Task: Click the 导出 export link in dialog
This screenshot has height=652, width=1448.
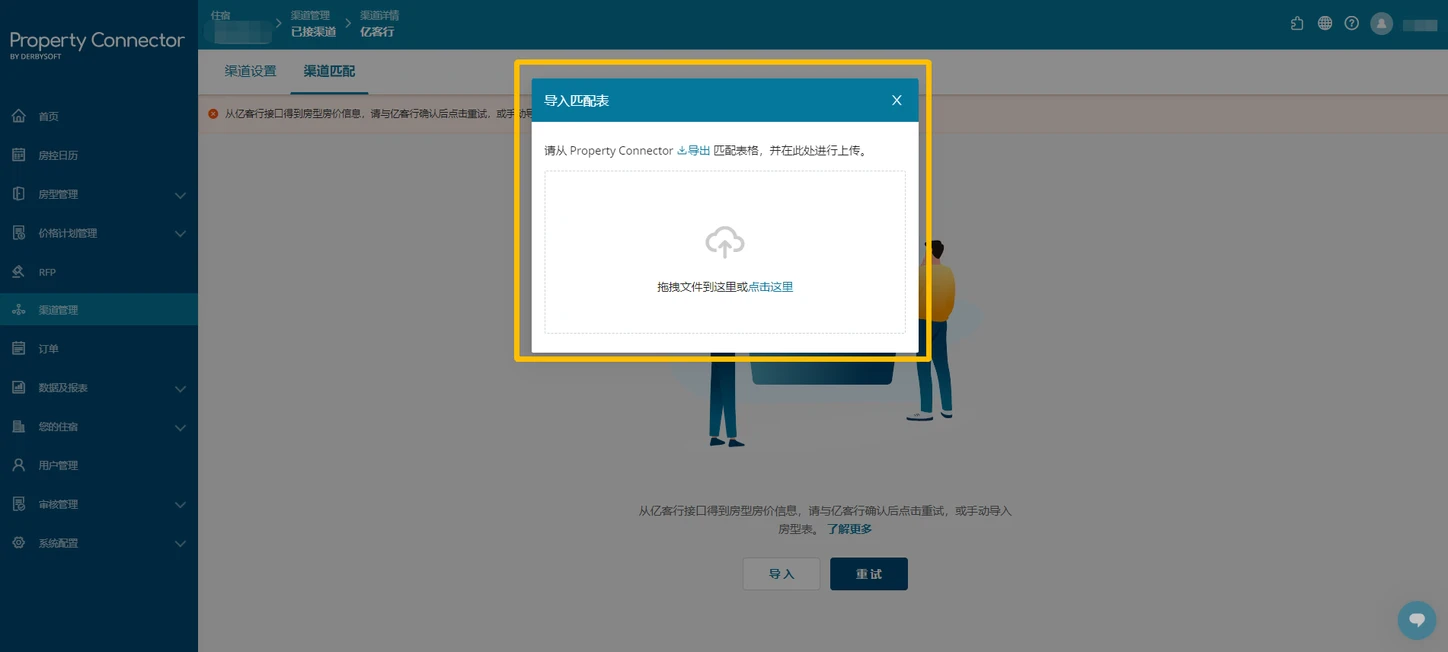Action: [x=694, y=151]
